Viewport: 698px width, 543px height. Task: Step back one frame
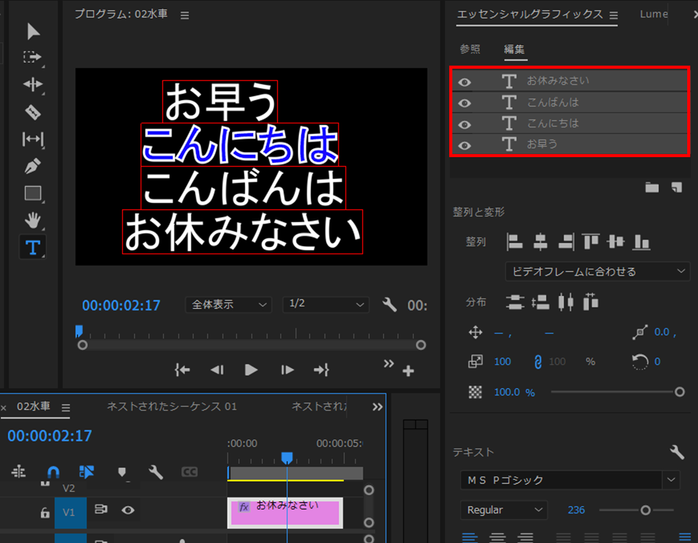pos(217,370)
